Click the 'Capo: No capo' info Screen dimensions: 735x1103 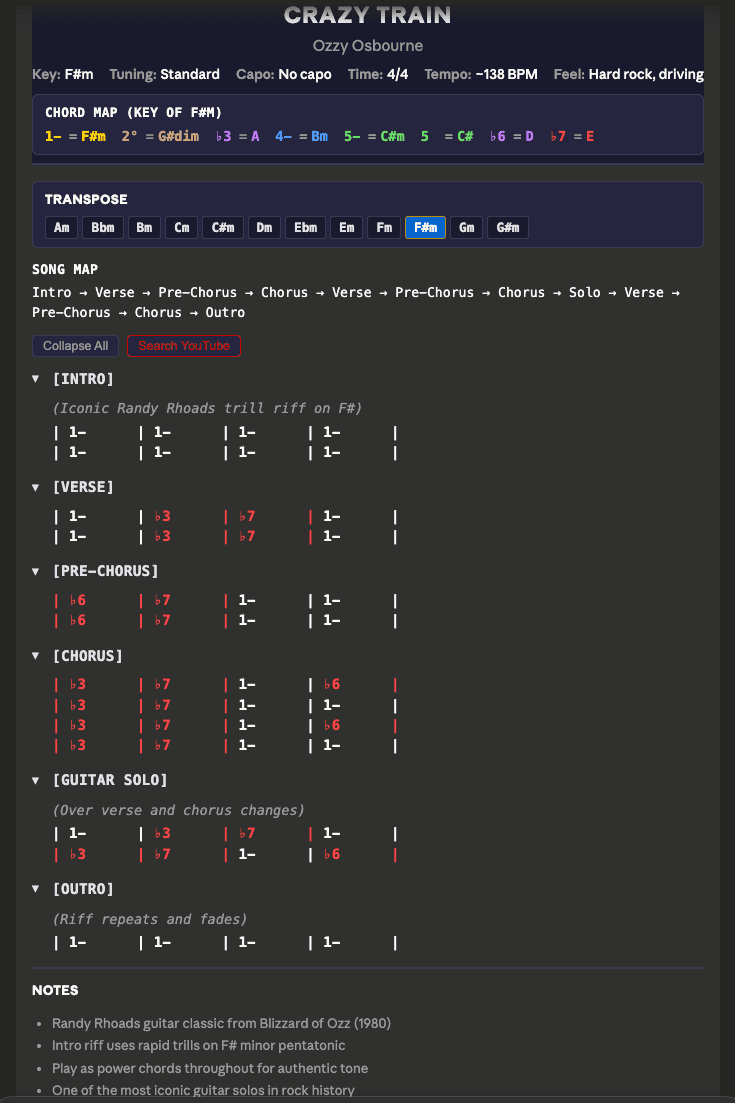(283, 74)
